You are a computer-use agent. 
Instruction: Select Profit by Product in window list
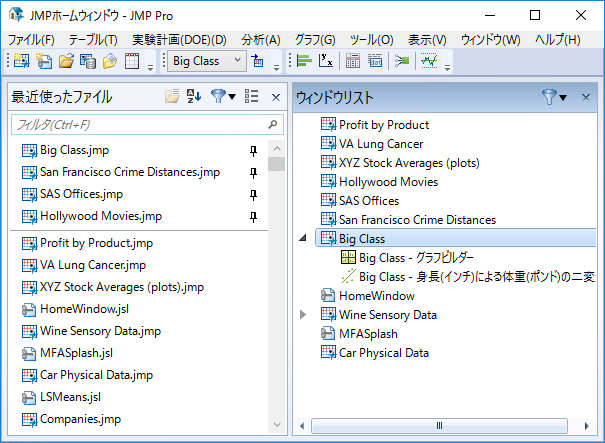click(x=375, y=125)
